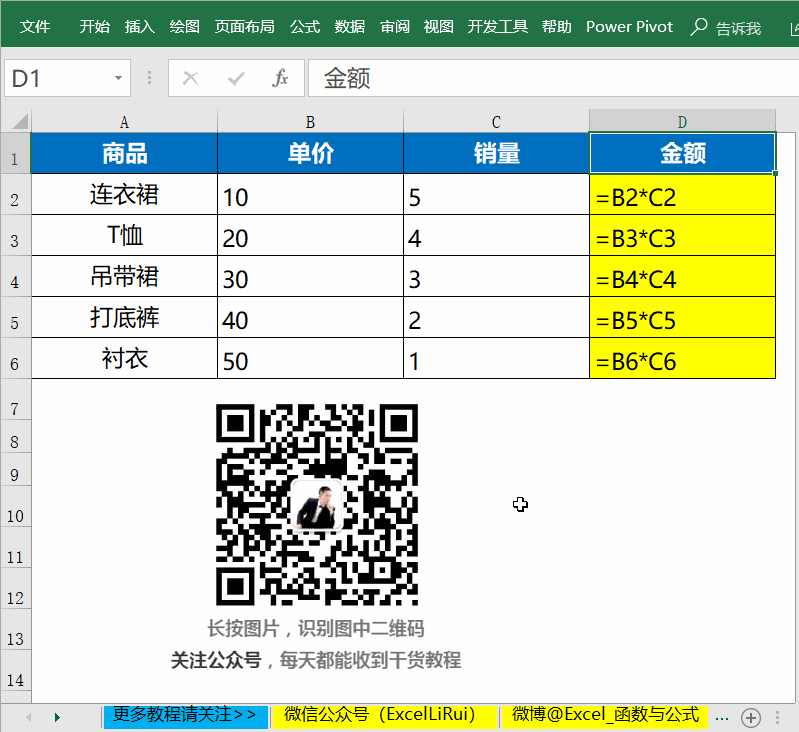Select the cell with price 50

pyautogui.click(x=310, y=359)
